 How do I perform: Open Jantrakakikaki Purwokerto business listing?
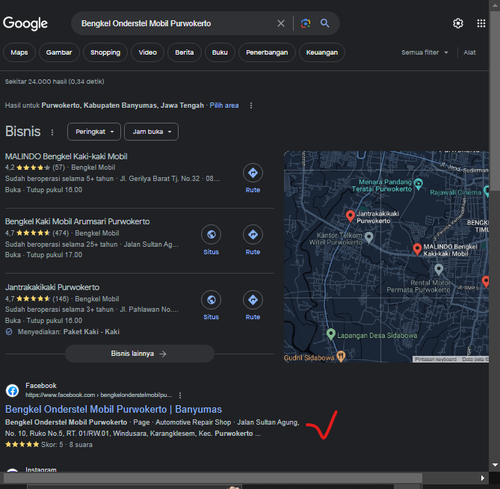point(52,287)
